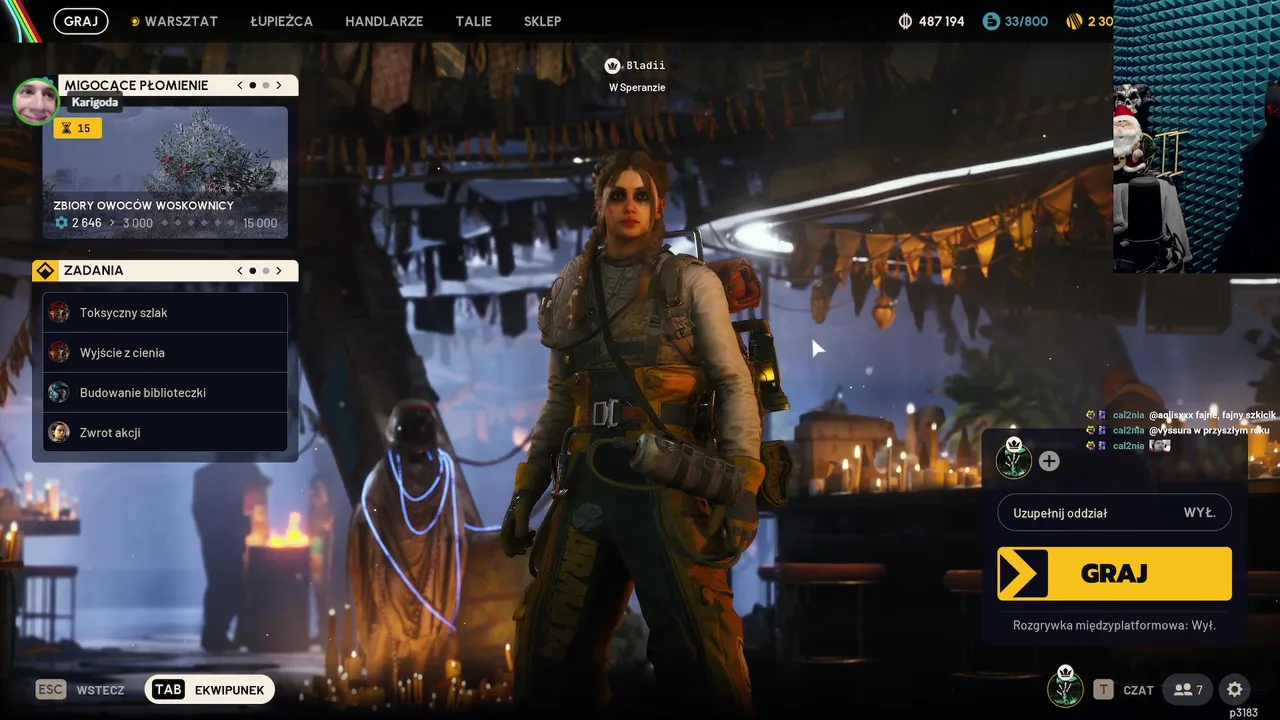Click the 487 194 coin balance
This screenshot has height=720, width=1280.
[x=941, y=21]
